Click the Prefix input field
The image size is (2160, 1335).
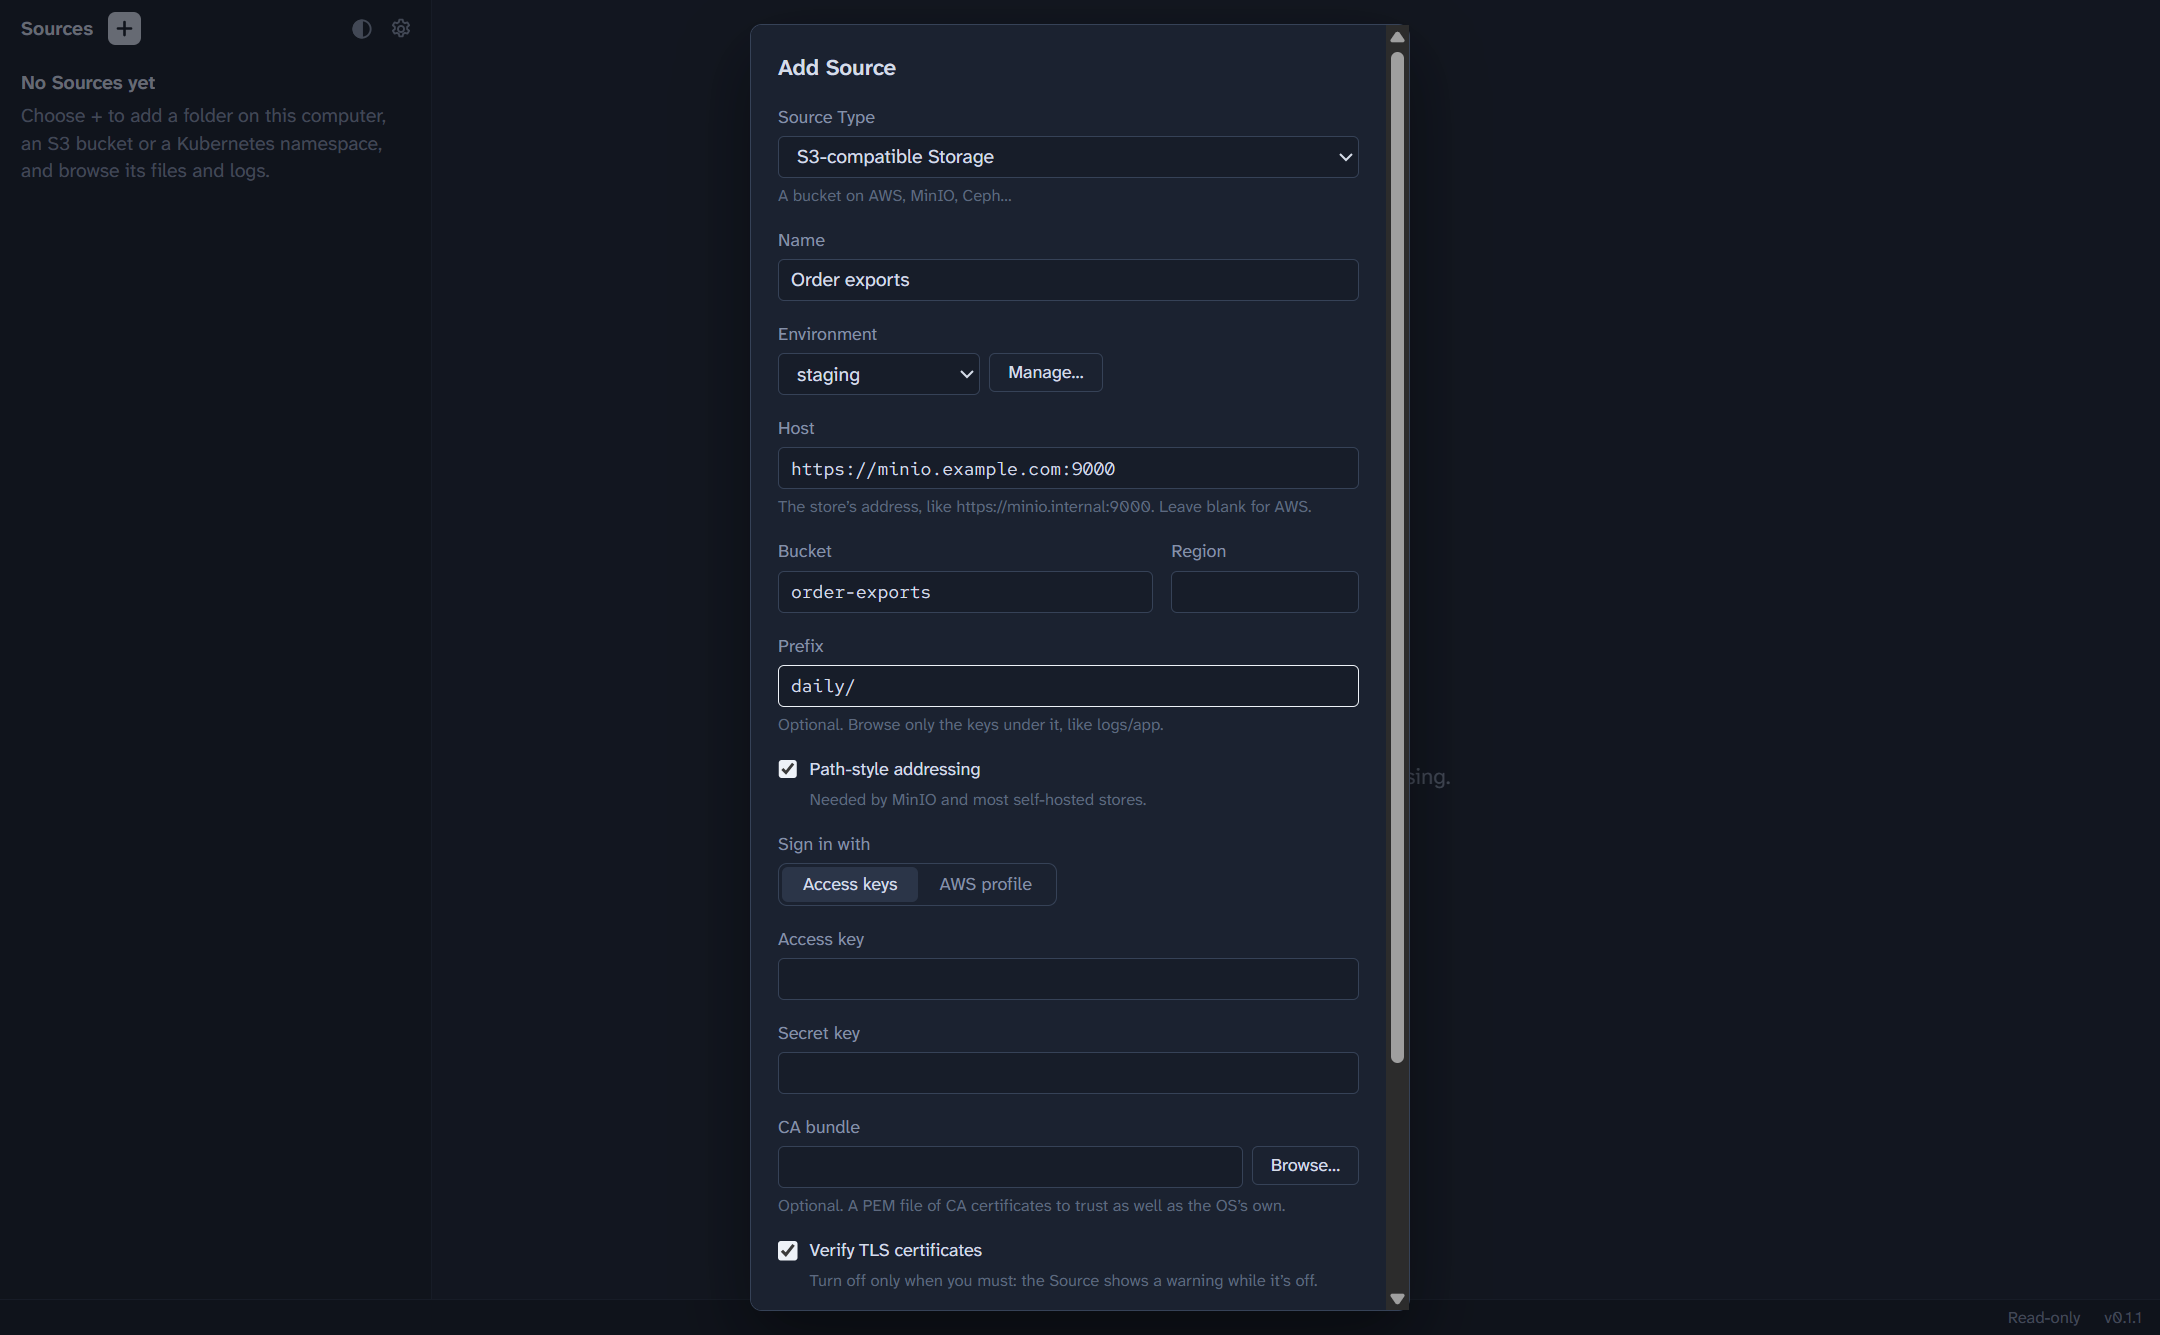[x=1068, y=686]
